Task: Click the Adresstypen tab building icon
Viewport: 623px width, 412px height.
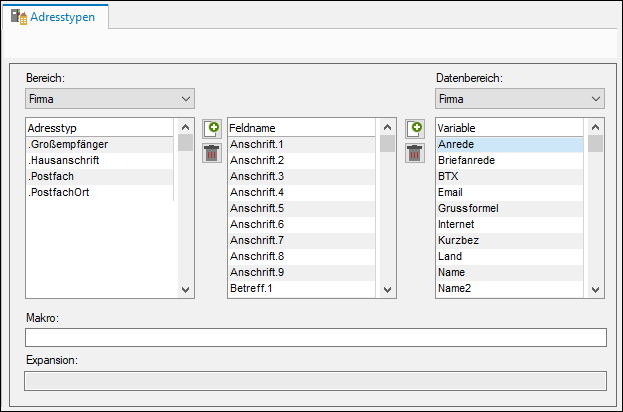Action: pos(19,17)
